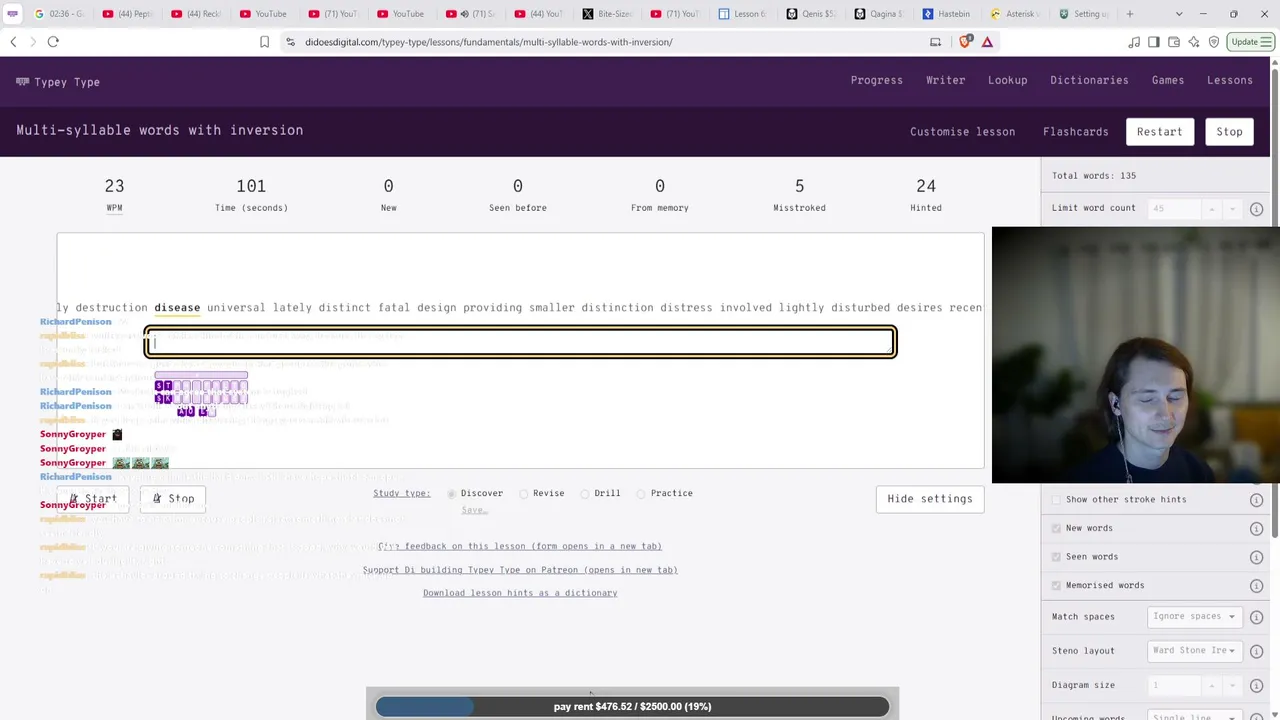The width and height of the screenshot is (1280, 720).
Task: Click the address bar URL field
Action: 600,42
